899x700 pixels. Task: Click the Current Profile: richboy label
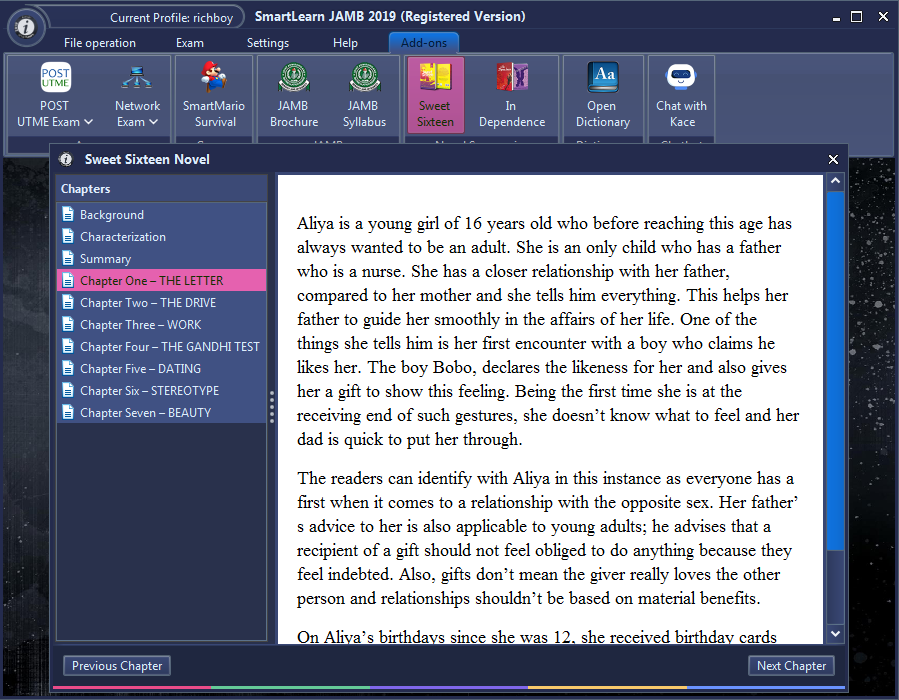pyautogui.click(x=171, y=18)
